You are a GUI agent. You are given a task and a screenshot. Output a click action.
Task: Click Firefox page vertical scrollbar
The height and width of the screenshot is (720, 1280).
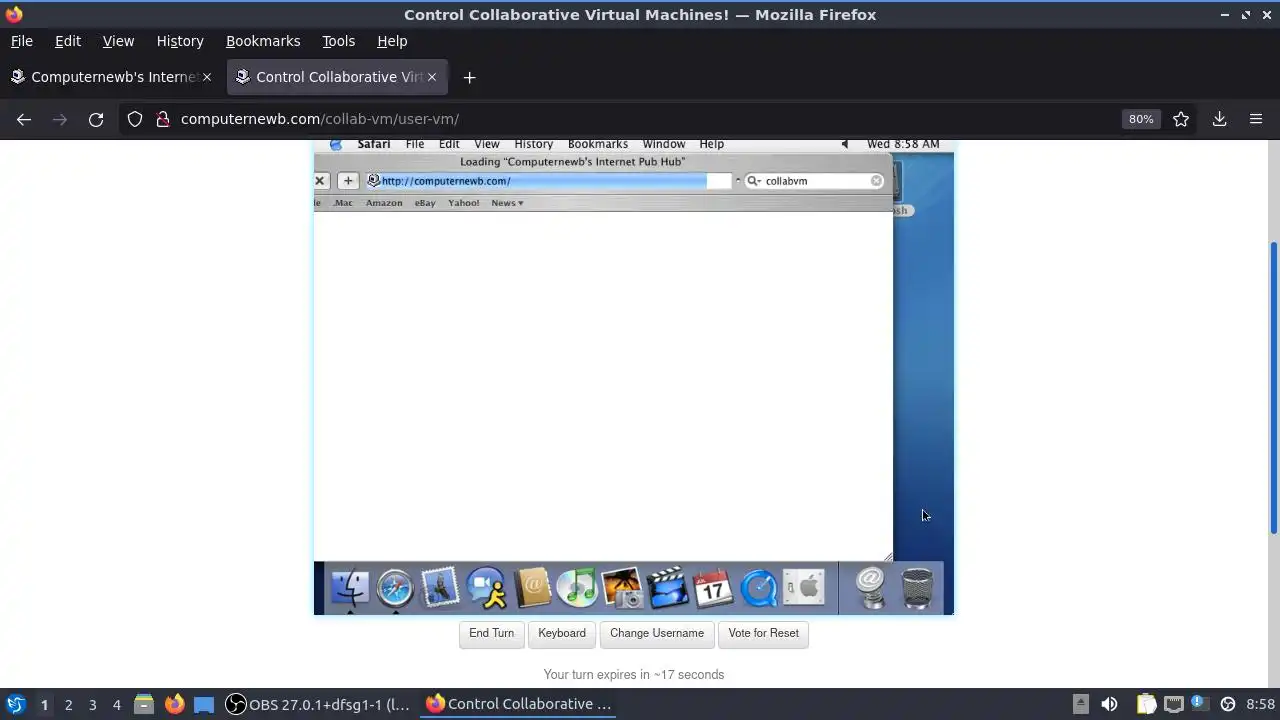click(x=1274, y=388)
